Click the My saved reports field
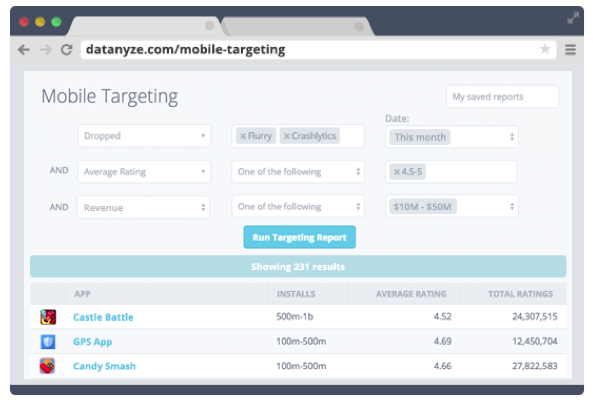 coord(502,97)
